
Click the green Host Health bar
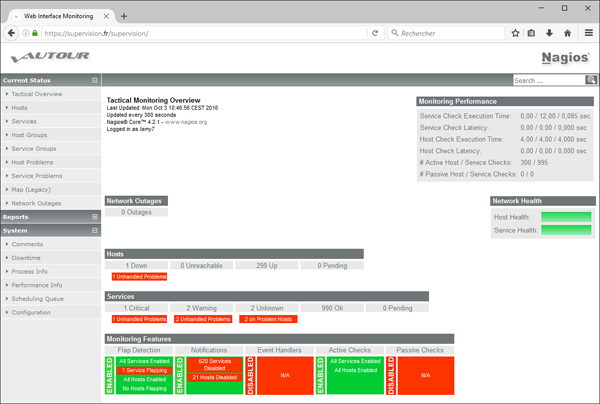pyautogui.click(x=566, y=216)
